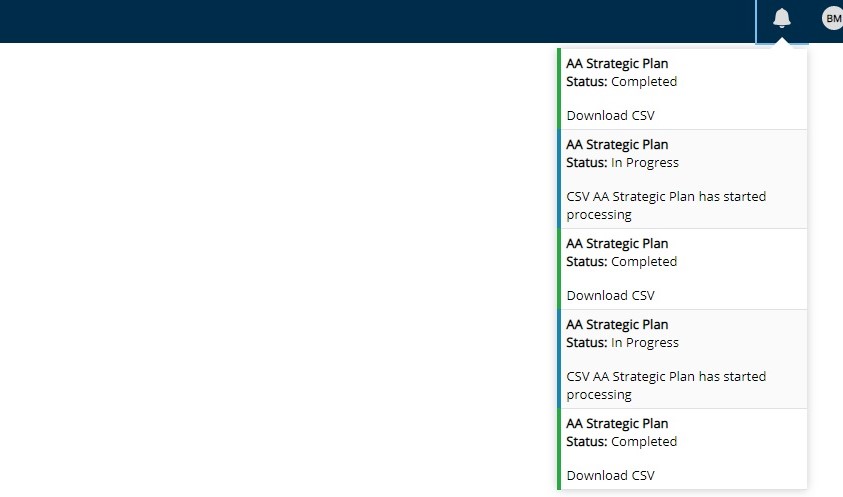This screenshot has height=497, width=843.
Task: Click the title of the bottom notification
Action: (617, 423)
